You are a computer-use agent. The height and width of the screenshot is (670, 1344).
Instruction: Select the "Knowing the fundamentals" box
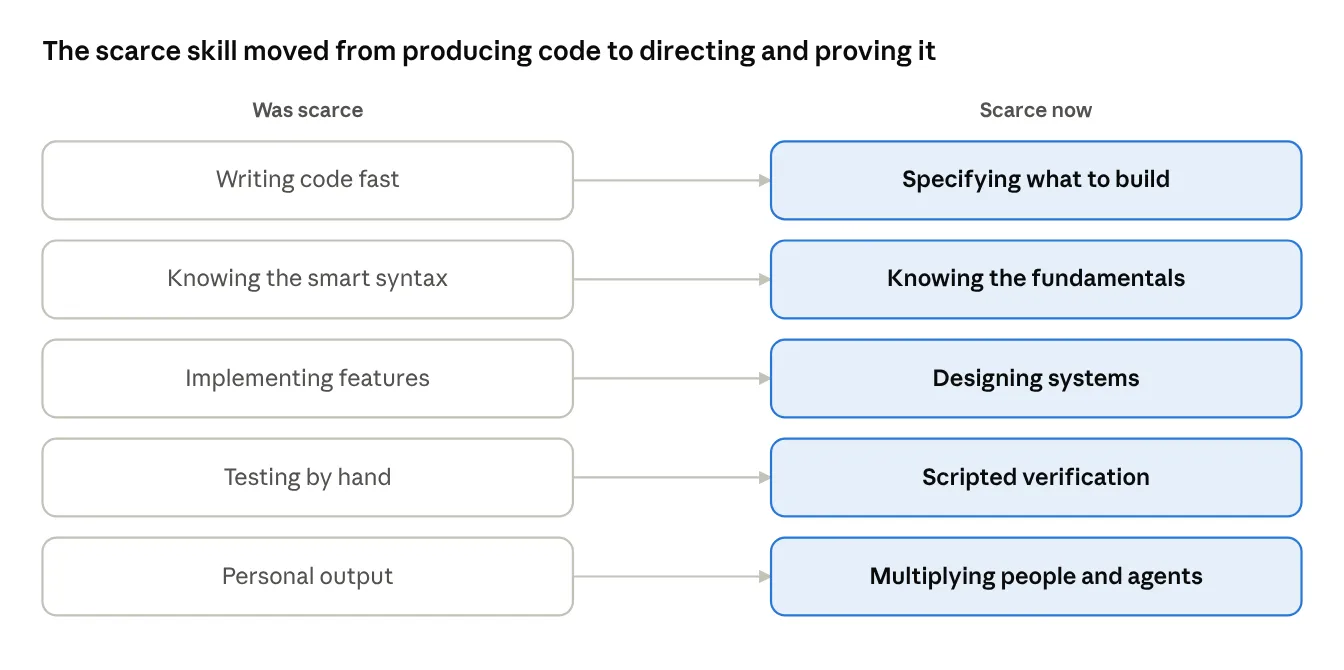(1036, 279)
